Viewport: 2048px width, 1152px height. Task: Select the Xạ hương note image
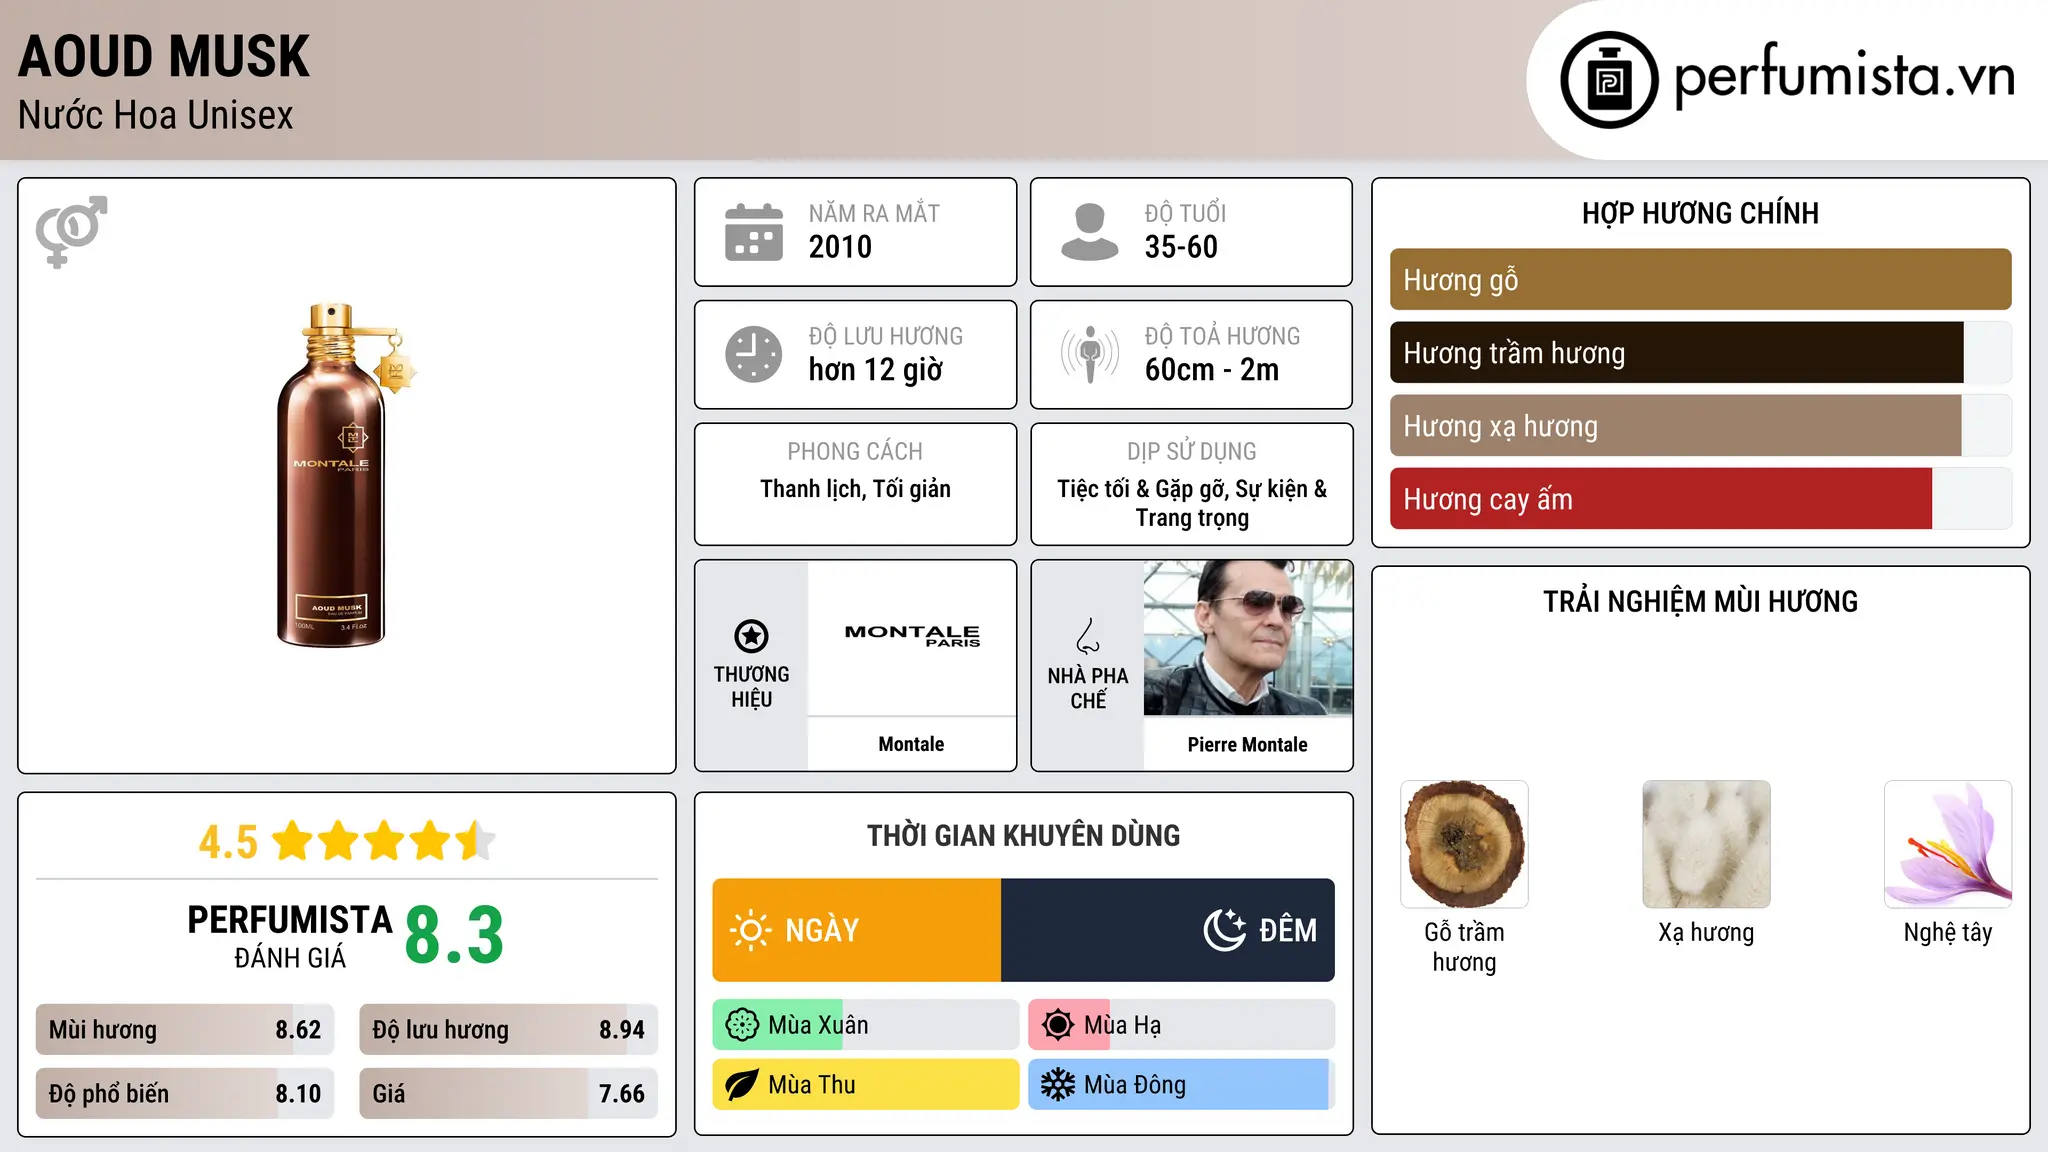pos(1706,844)
